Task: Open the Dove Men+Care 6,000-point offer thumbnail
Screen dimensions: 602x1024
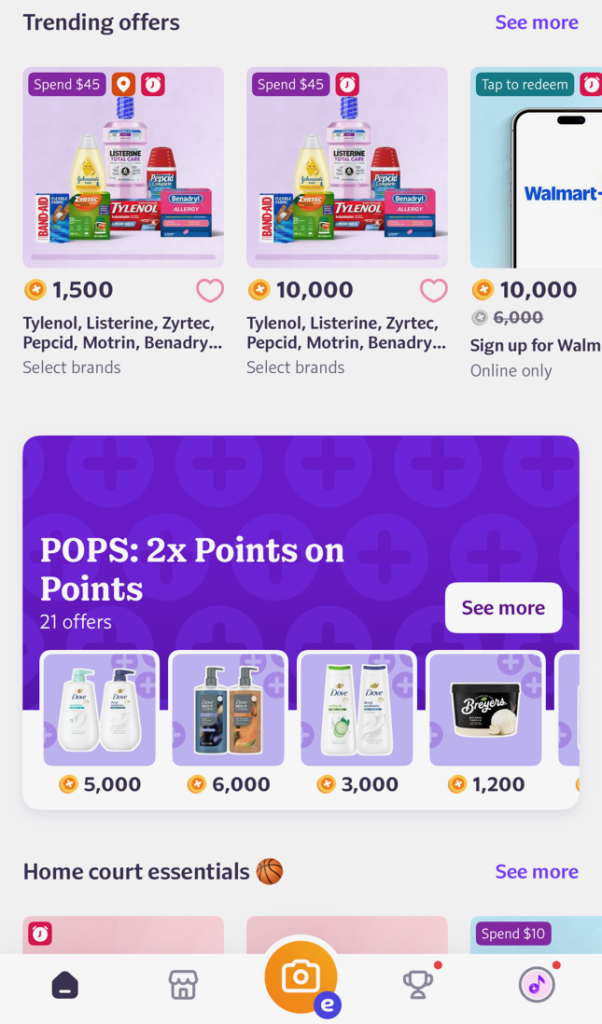Action: [228, 710]
